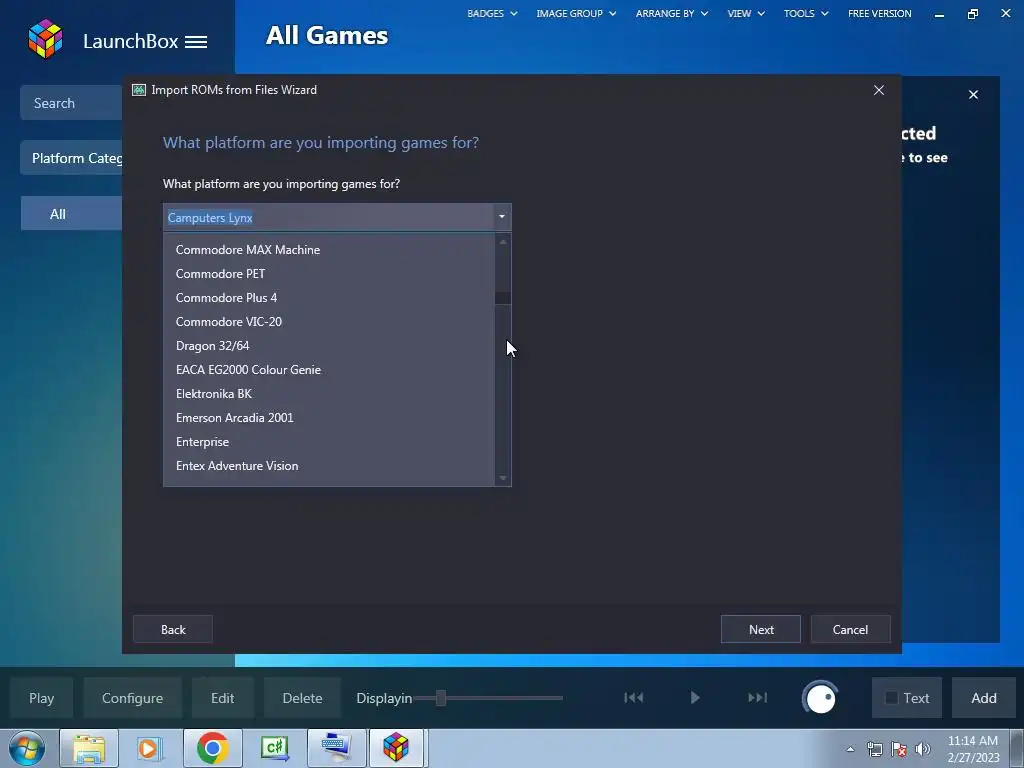1024x768 pixels.
Task: Select the All item in sidebar
Action: coord(72,214)
